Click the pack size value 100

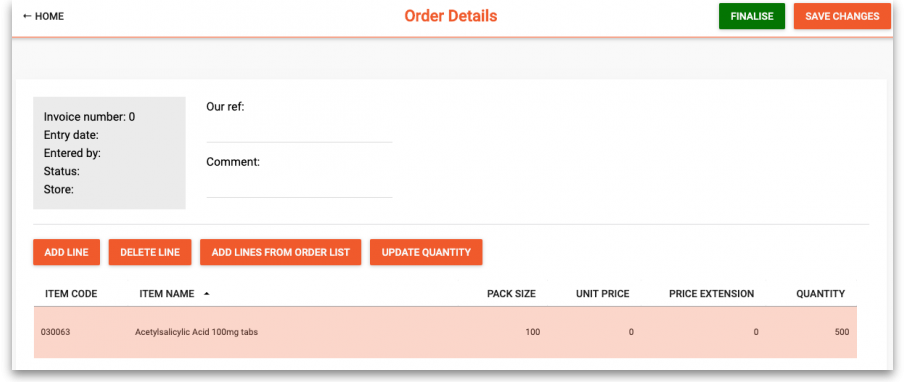533,332
